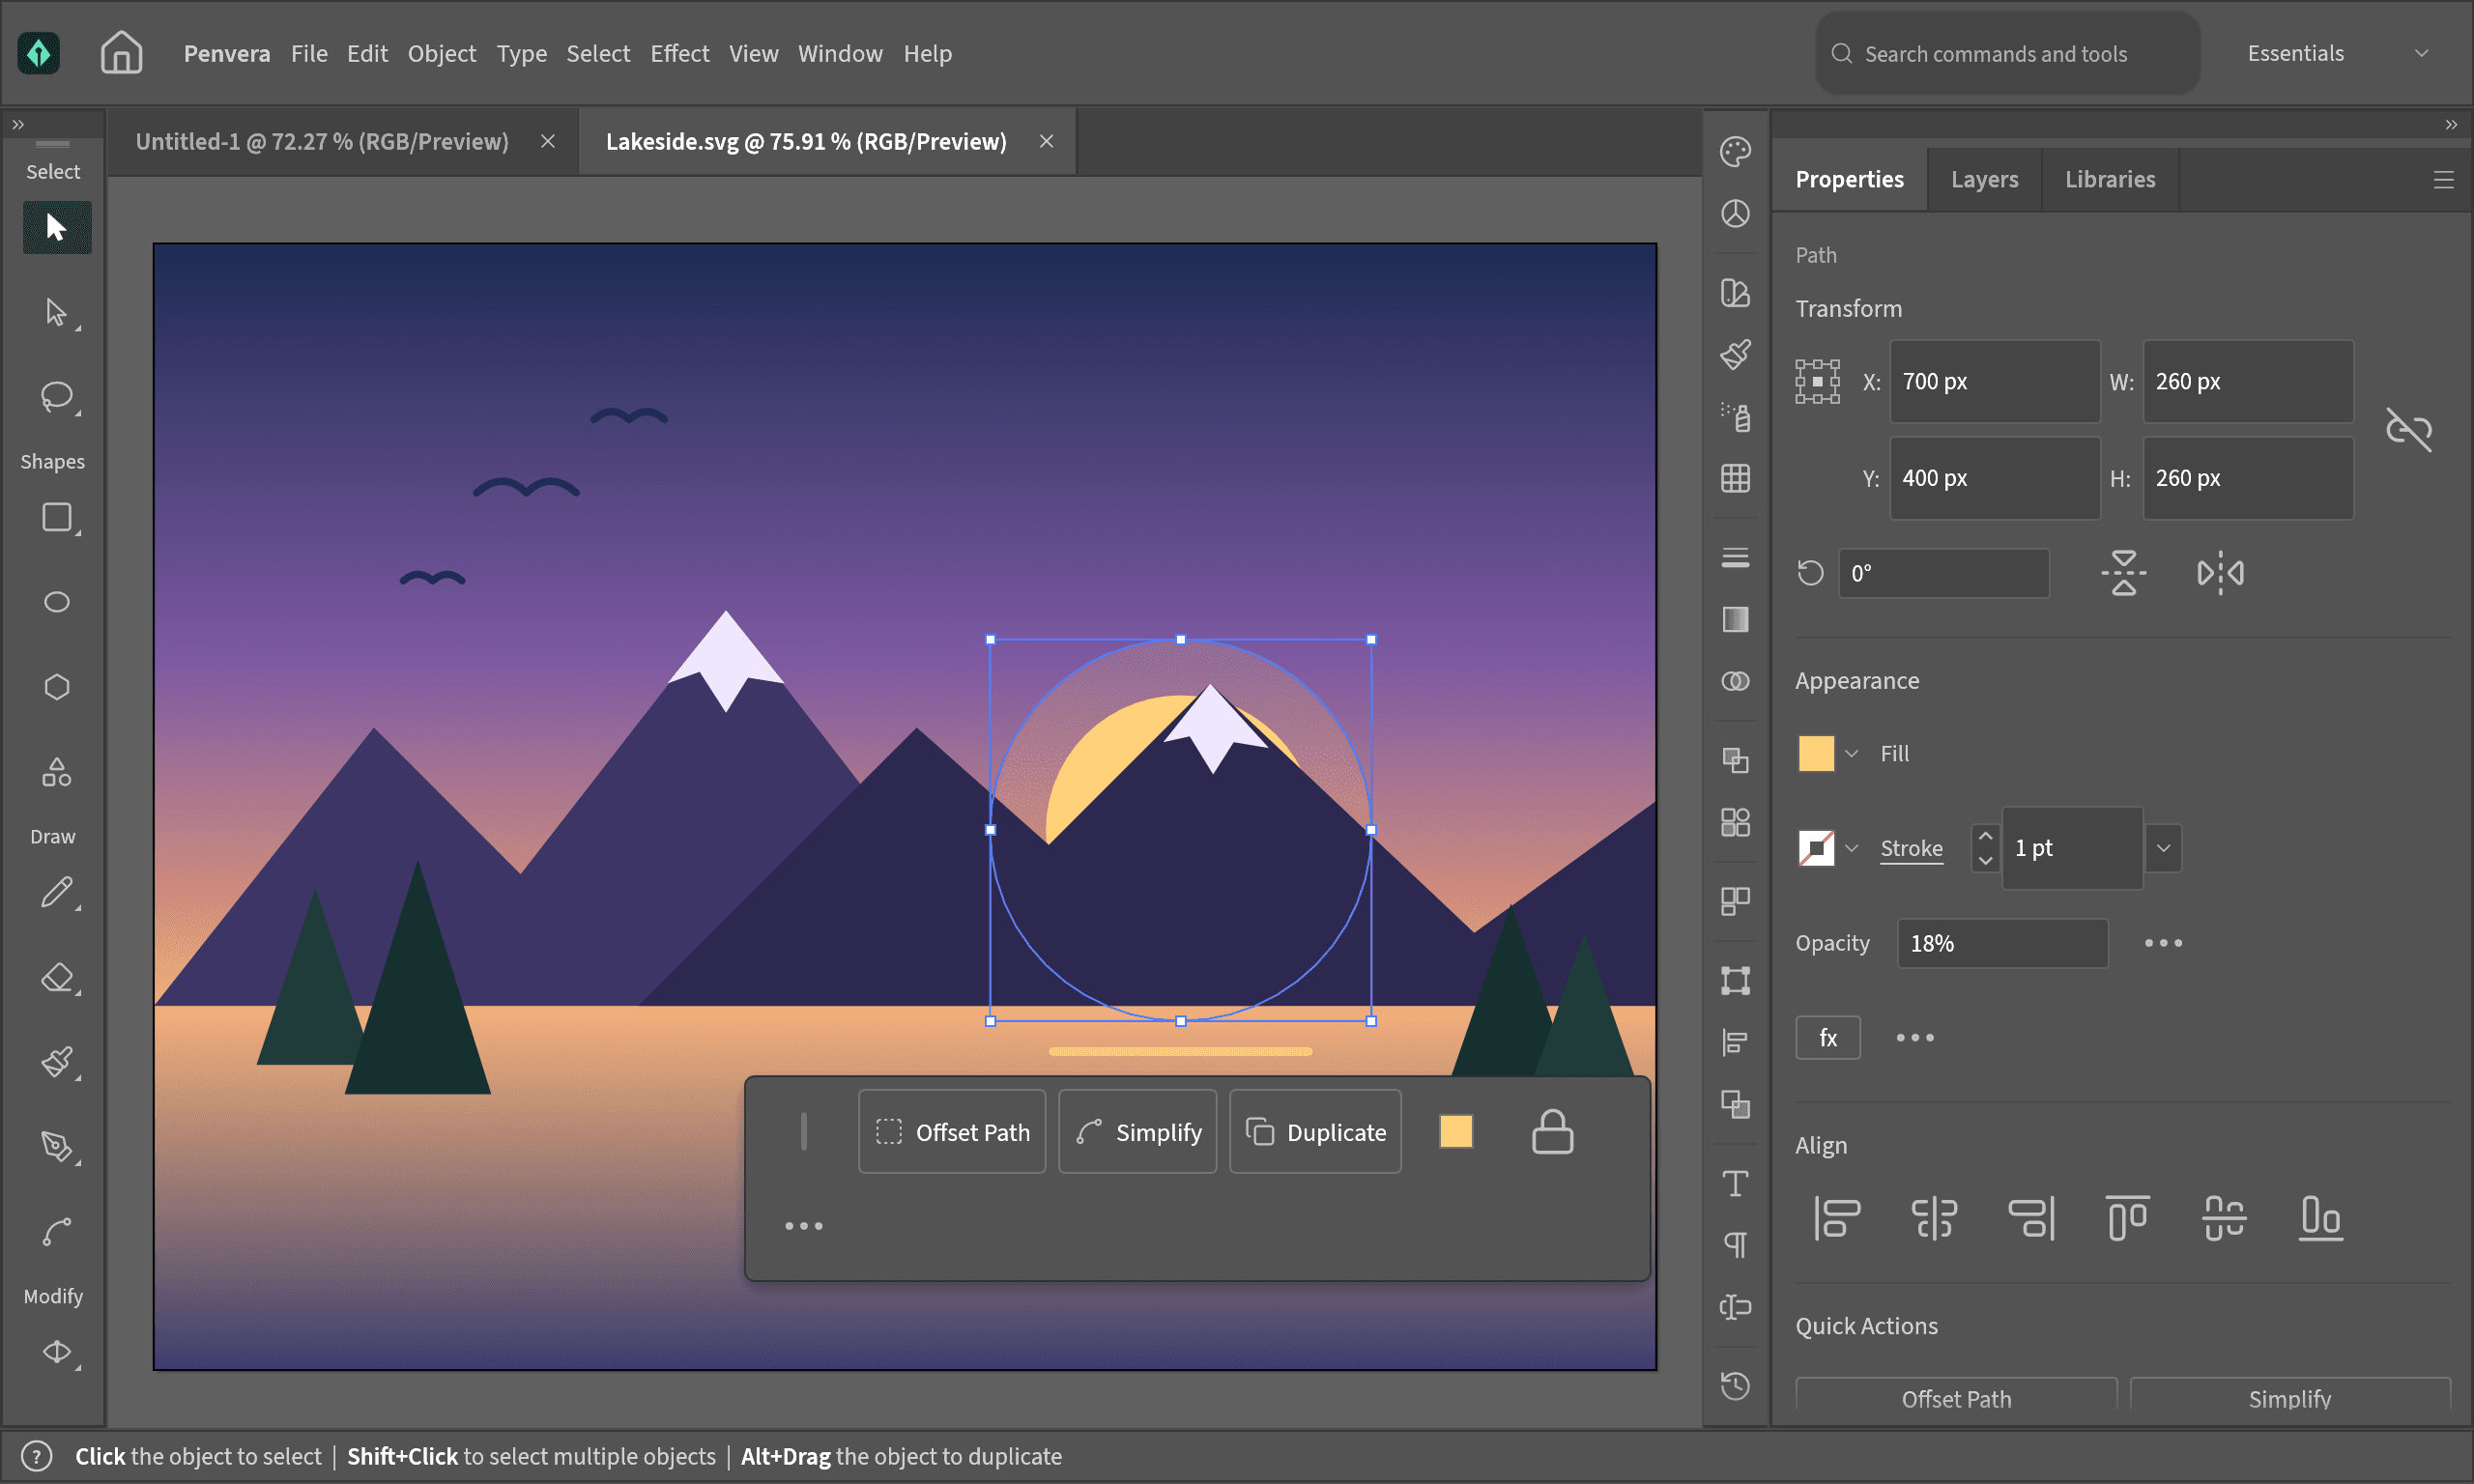Open the Effect menu
Viewport: 2474px width, 1484px height.
679,53
